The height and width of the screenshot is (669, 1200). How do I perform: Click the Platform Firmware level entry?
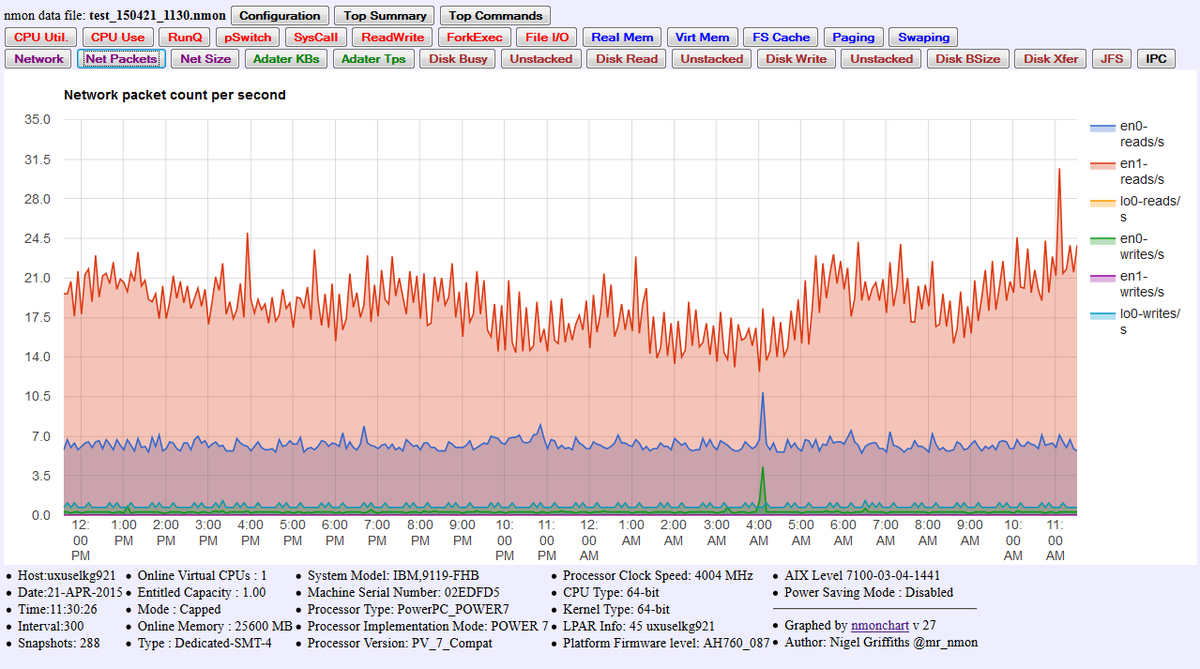coord(666,643)
